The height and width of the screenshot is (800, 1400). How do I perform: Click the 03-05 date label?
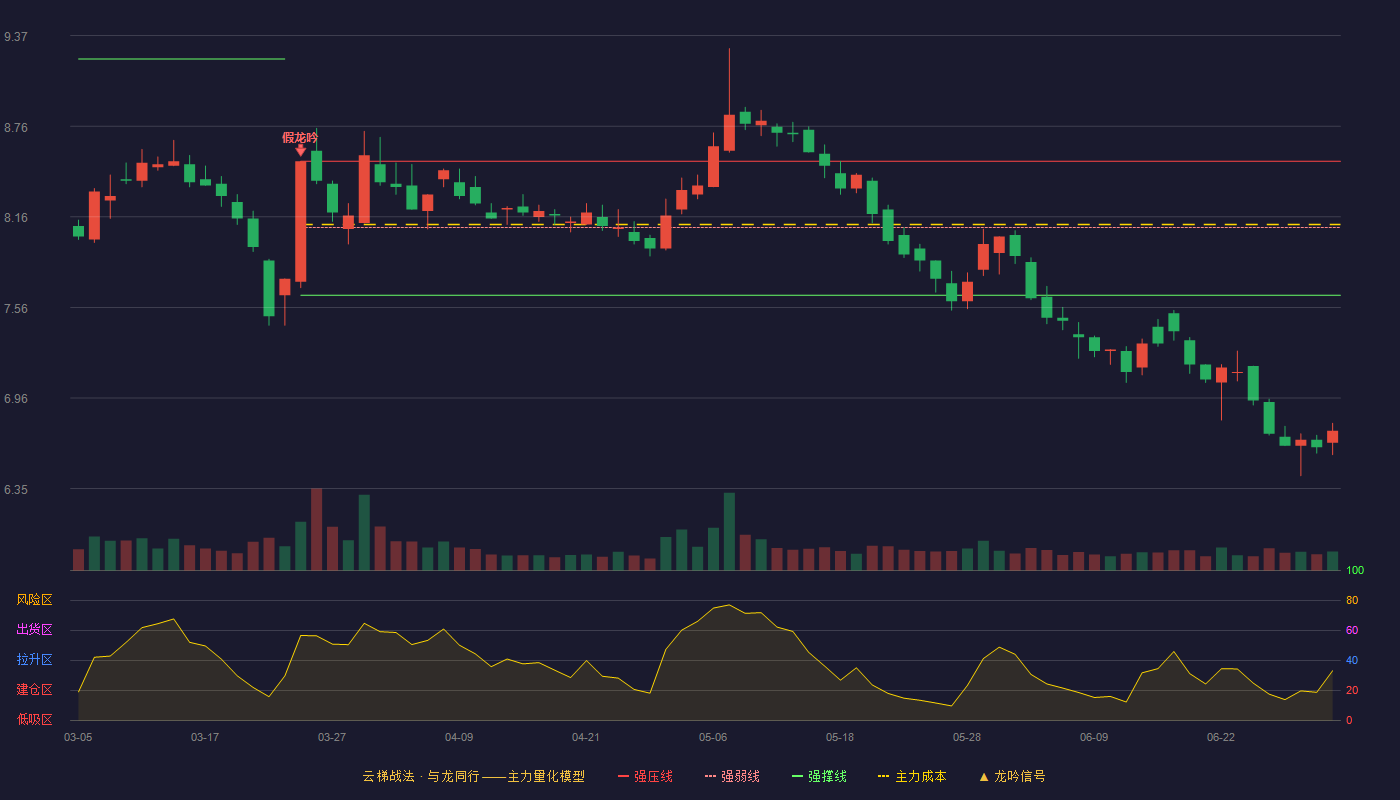point(78,738)
